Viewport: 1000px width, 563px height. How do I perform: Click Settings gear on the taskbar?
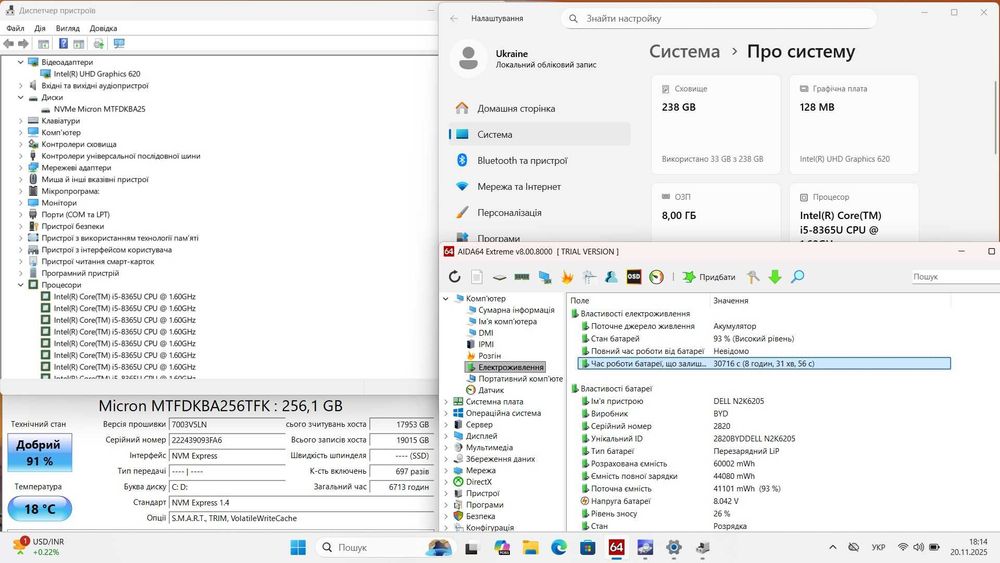pos(673,547)
